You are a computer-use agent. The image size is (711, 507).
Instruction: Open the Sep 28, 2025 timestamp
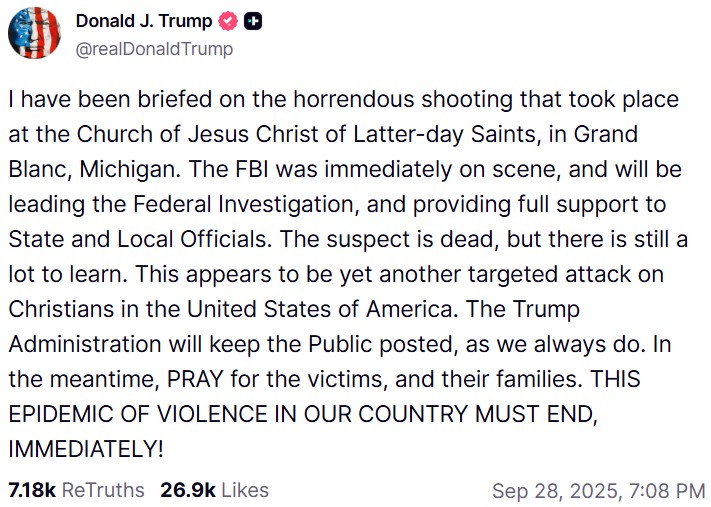pyautogui.click(x=556, y=491)
